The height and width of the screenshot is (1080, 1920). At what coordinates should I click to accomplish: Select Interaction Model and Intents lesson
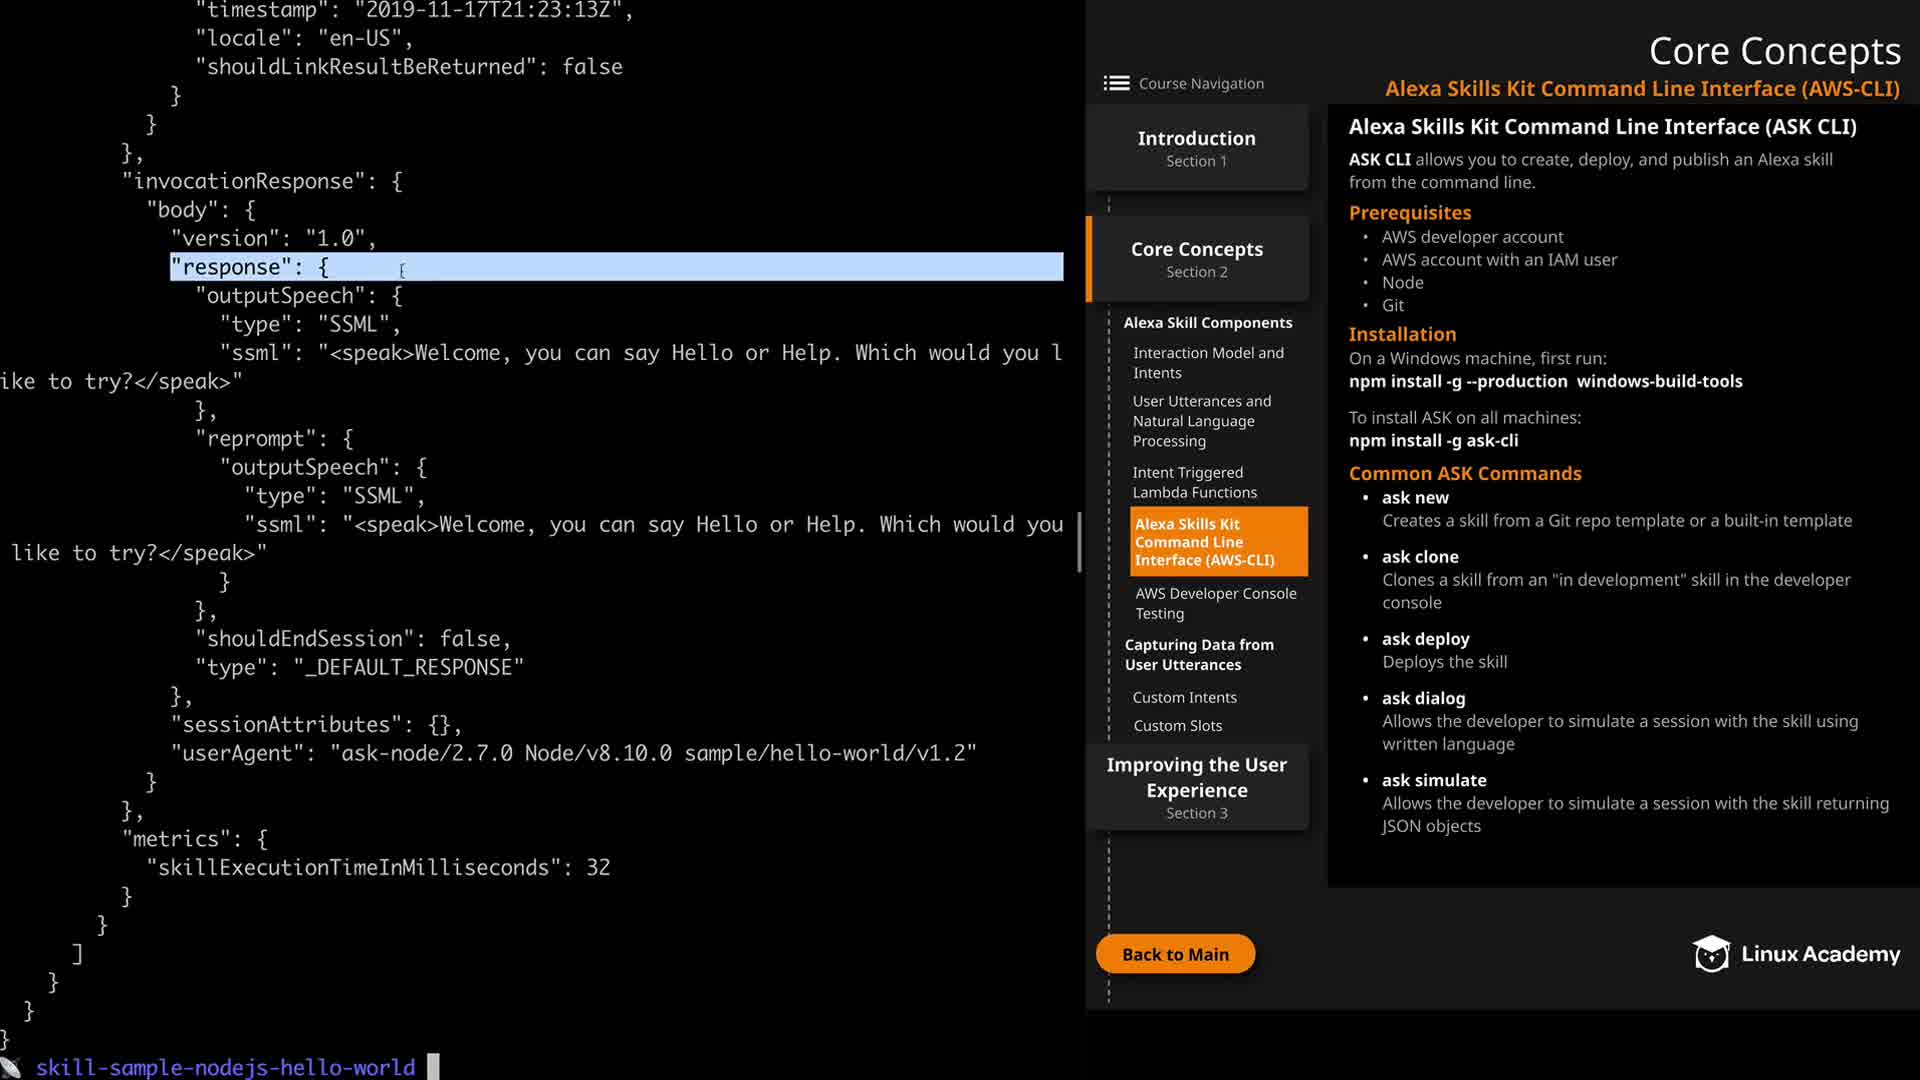tap(1208, 363)
